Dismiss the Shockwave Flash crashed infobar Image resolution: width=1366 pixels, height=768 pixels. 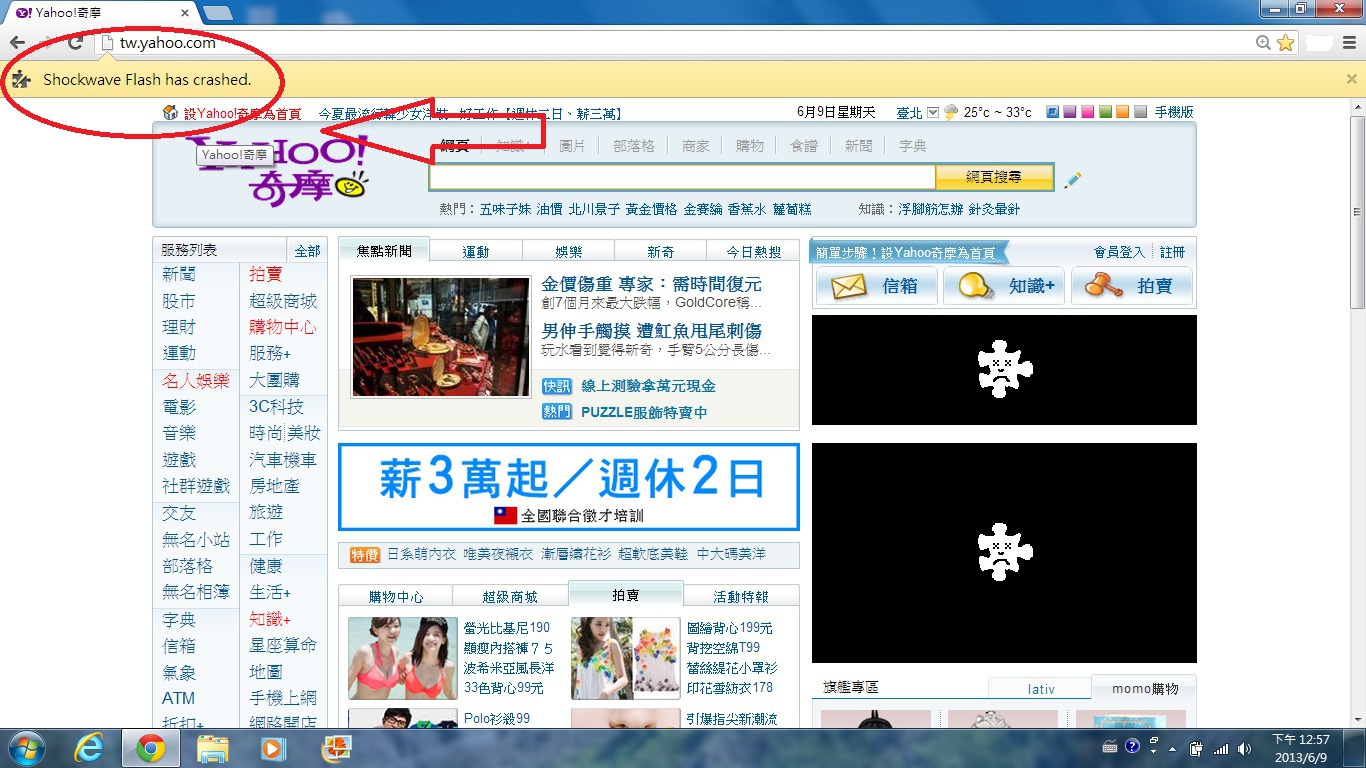pyautogui.click(x=1351, y=79)
